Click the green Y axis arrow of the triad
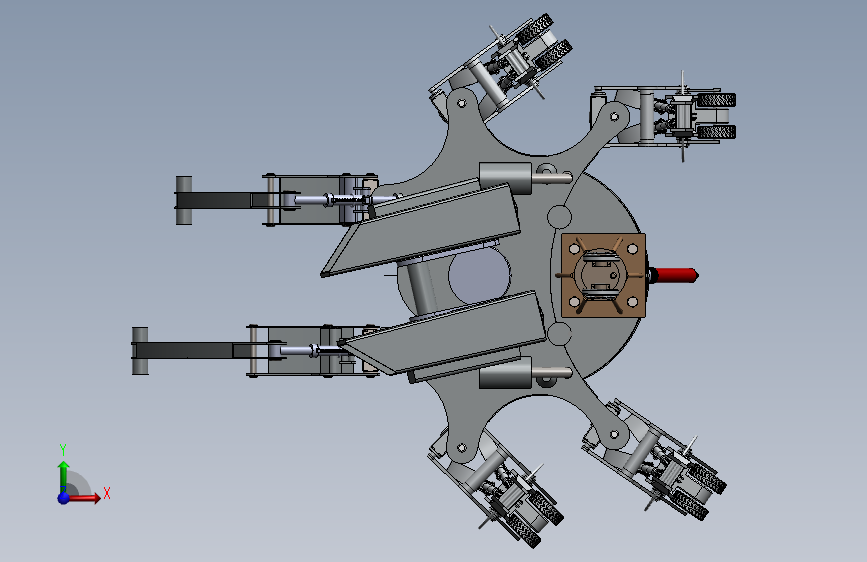The height and width of the screenshot is (562, 867). pyautogui.click(x=64, y=476)
